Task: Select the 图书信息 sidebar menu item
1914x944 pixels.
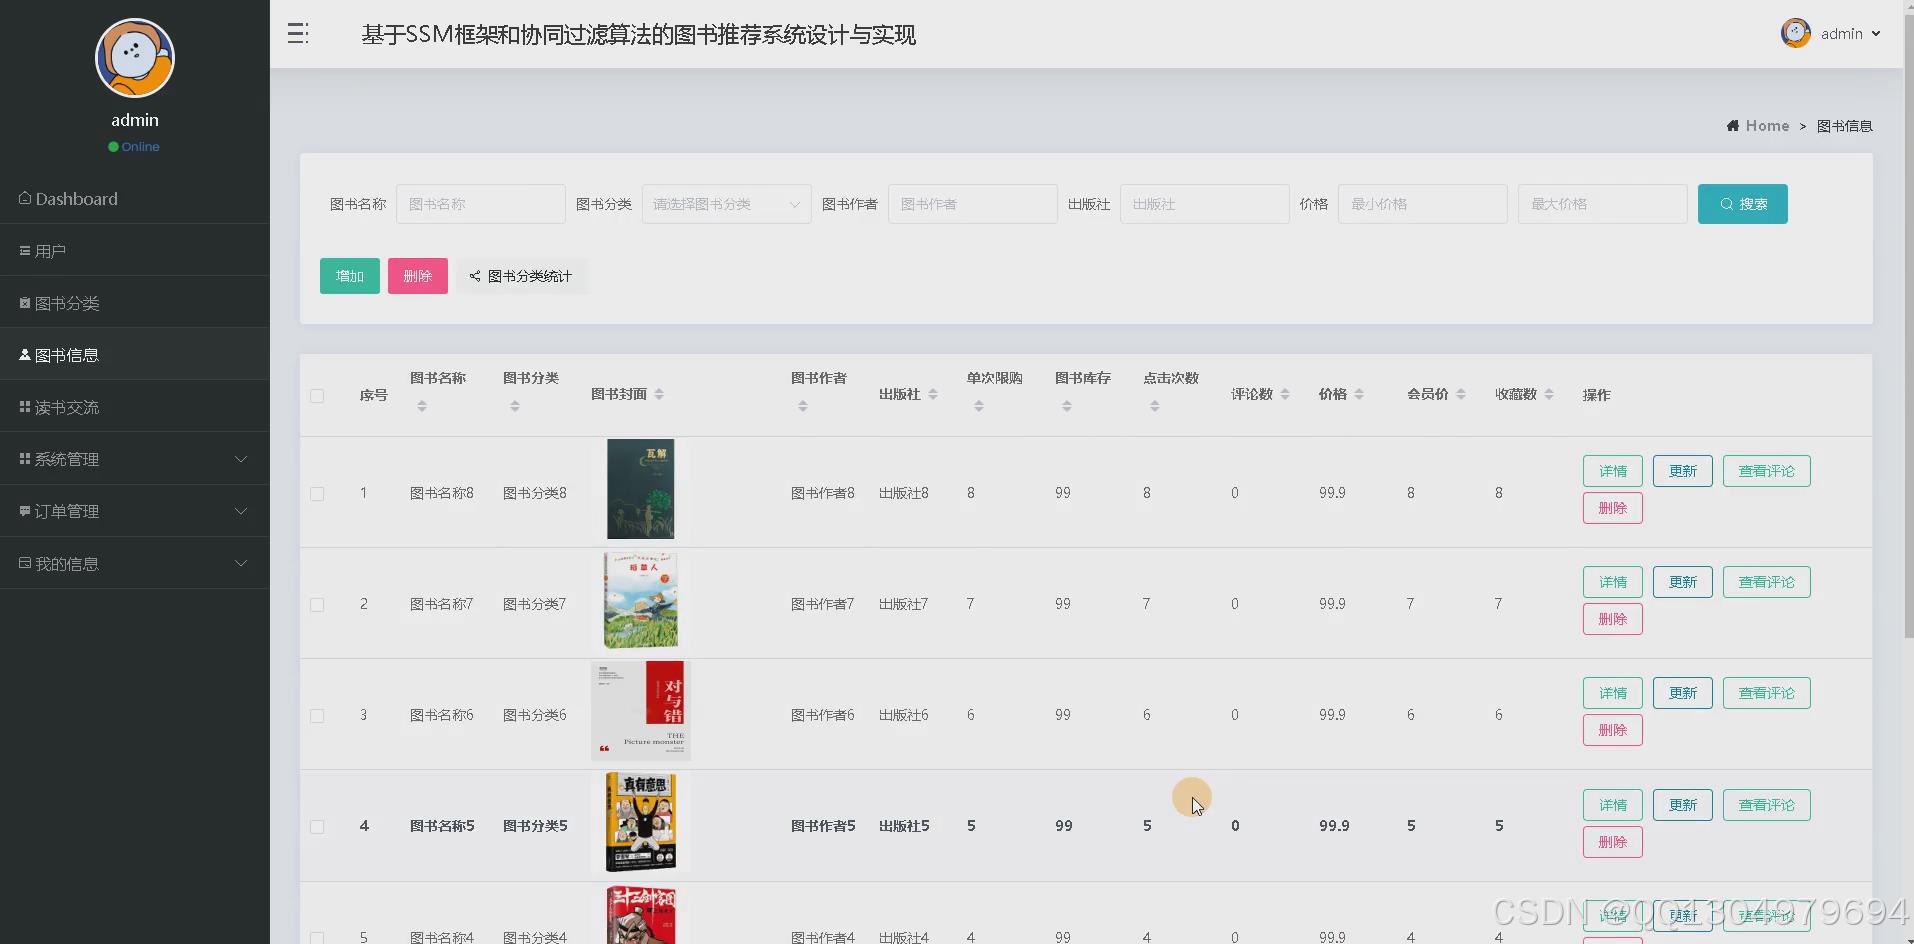Action: coord(135,355)
